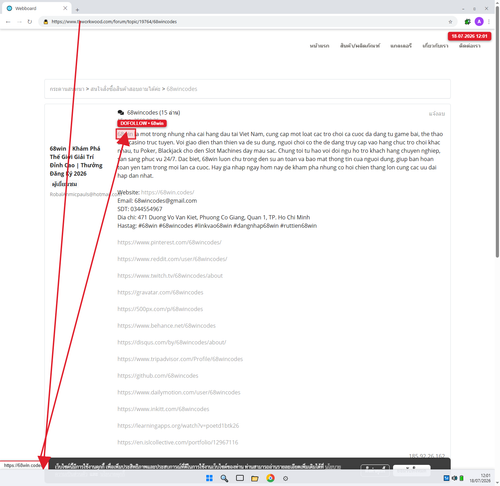Open Google Chrome from the taskbar
500x486 pixels.
270,478
